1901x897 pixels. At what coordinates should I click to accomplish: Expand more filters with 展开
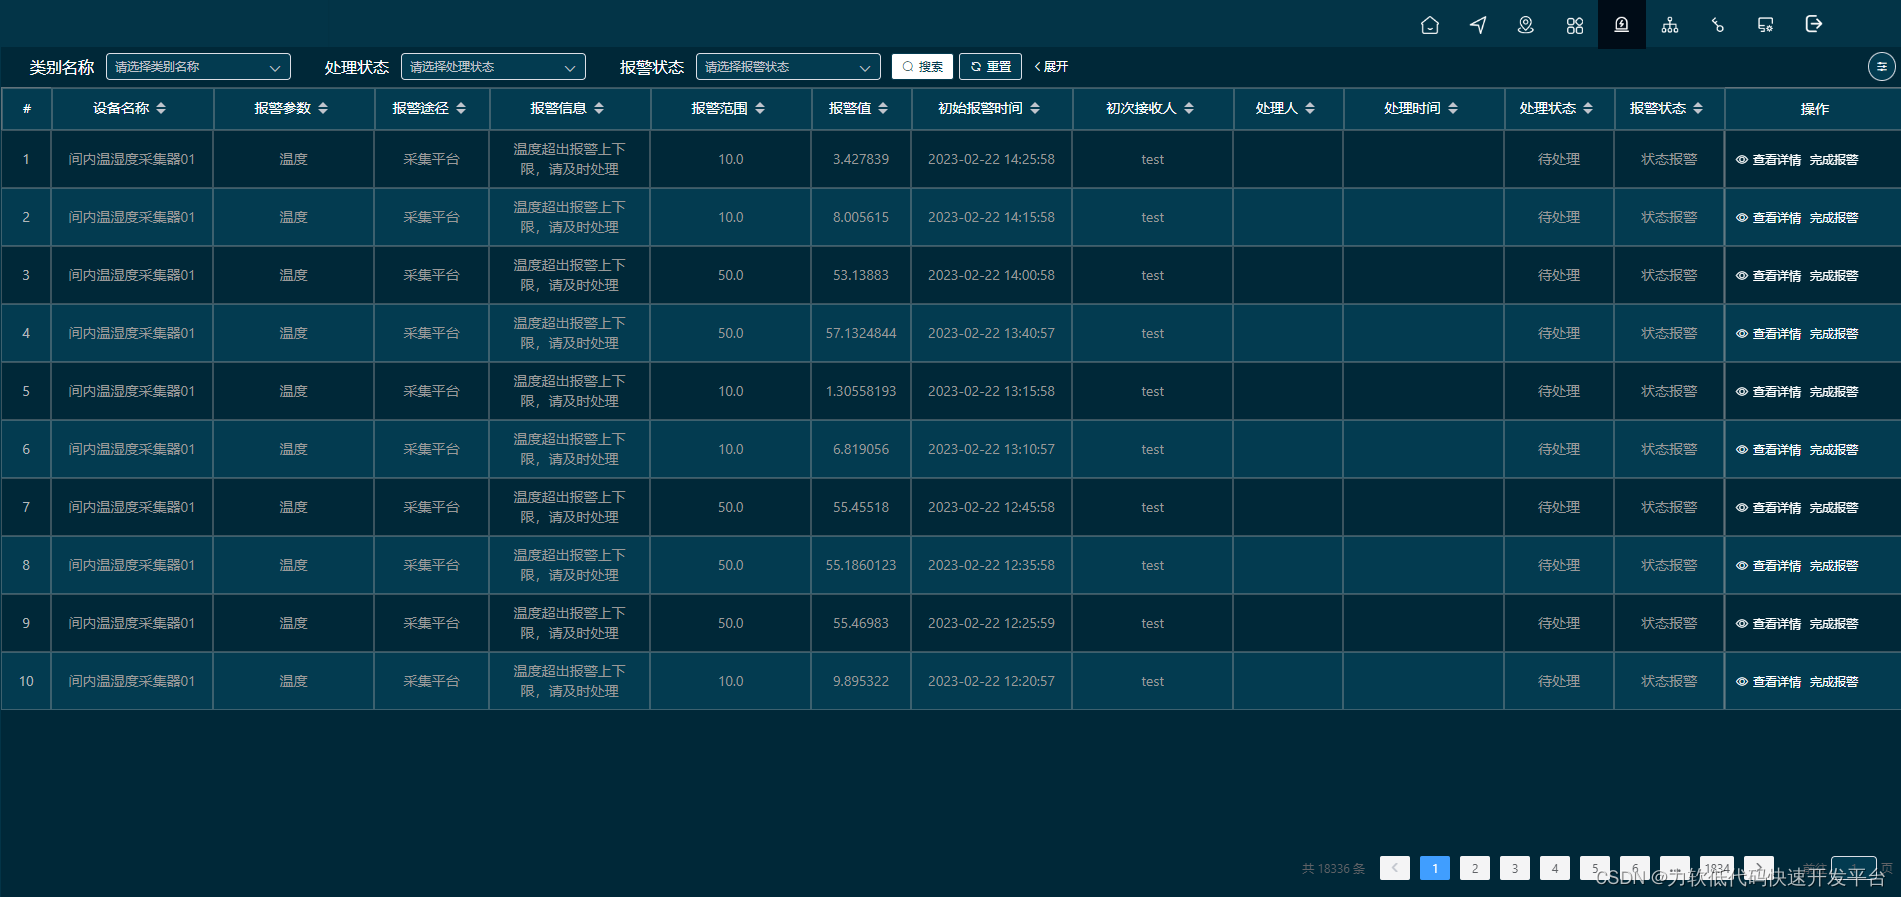pyautogui.click(x=1051, y=67)
